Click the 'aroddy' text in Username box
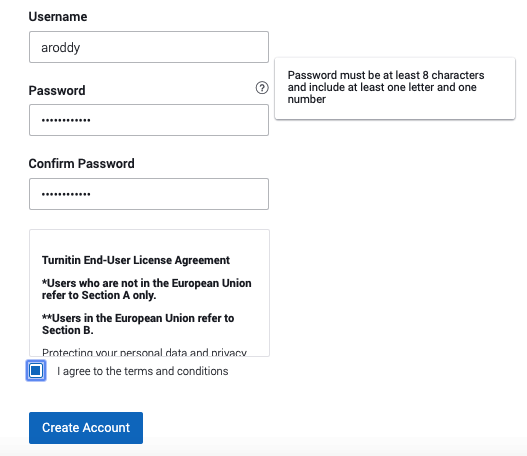Viewport: 527px width, 456px height. [60, 48]
